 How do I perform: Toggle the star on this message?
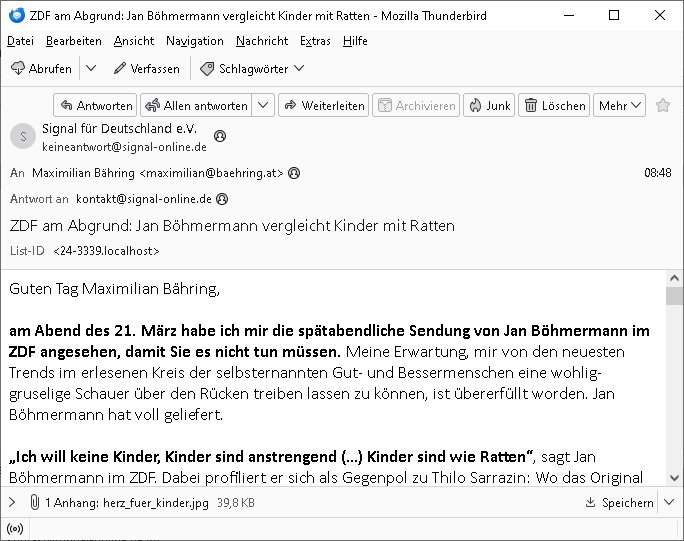tap(663, 105)
